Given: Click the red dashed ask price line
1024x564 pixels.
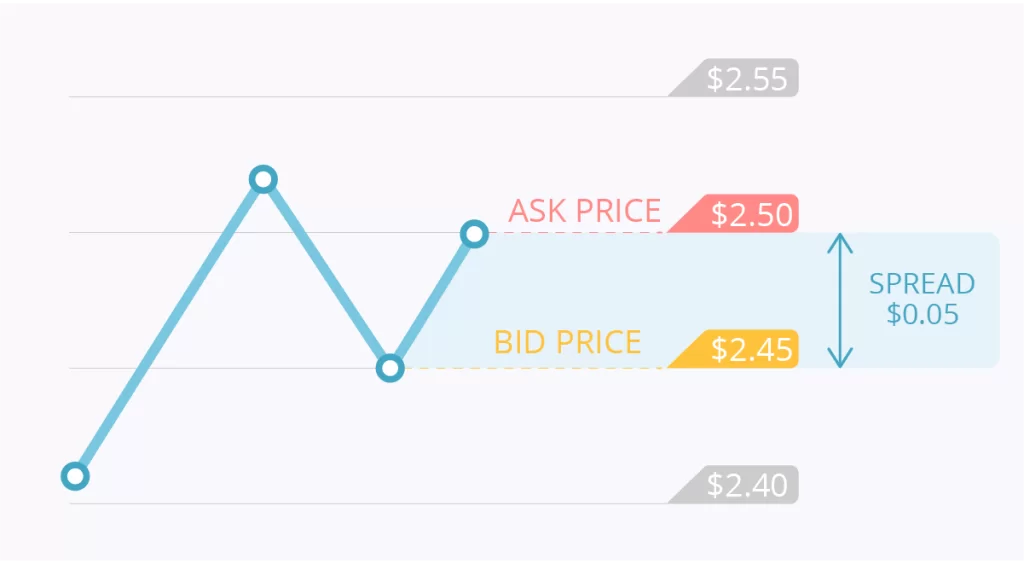Looking at the screenshot, I should 576,232.
